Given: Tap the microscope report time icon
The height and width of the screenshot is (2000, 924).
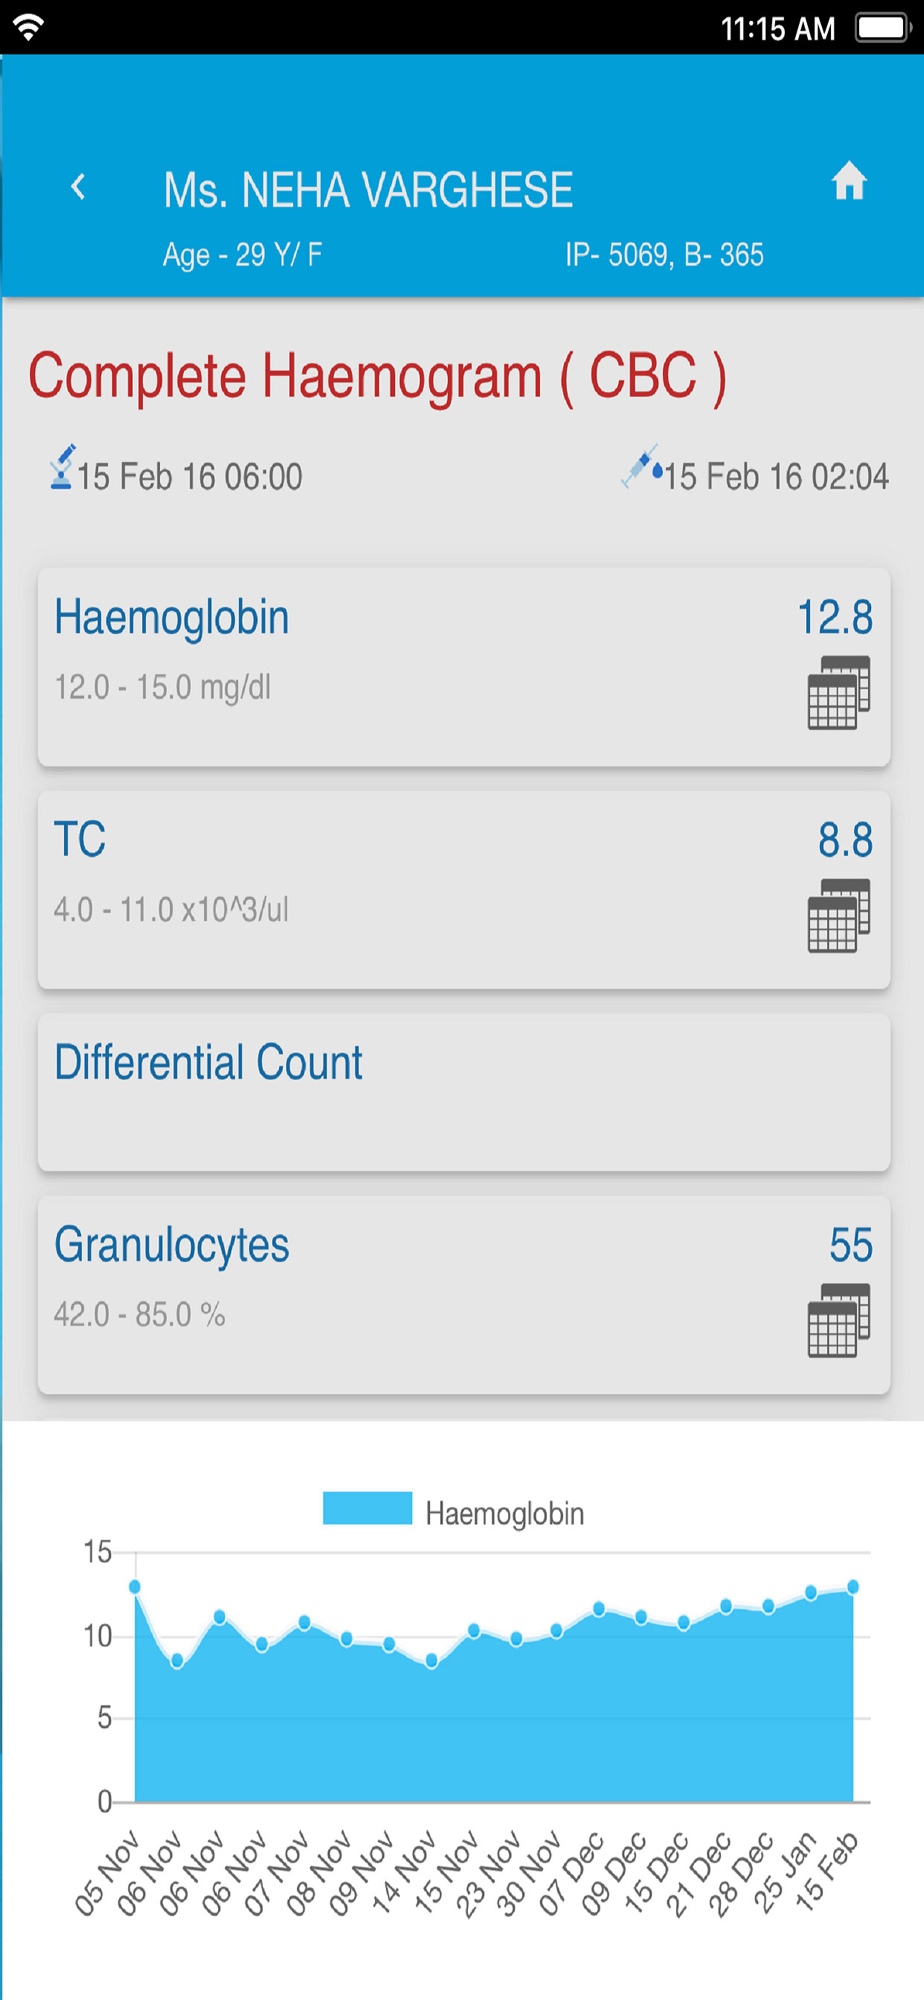Looking at the screenshot, I should (x=62, y=468).
